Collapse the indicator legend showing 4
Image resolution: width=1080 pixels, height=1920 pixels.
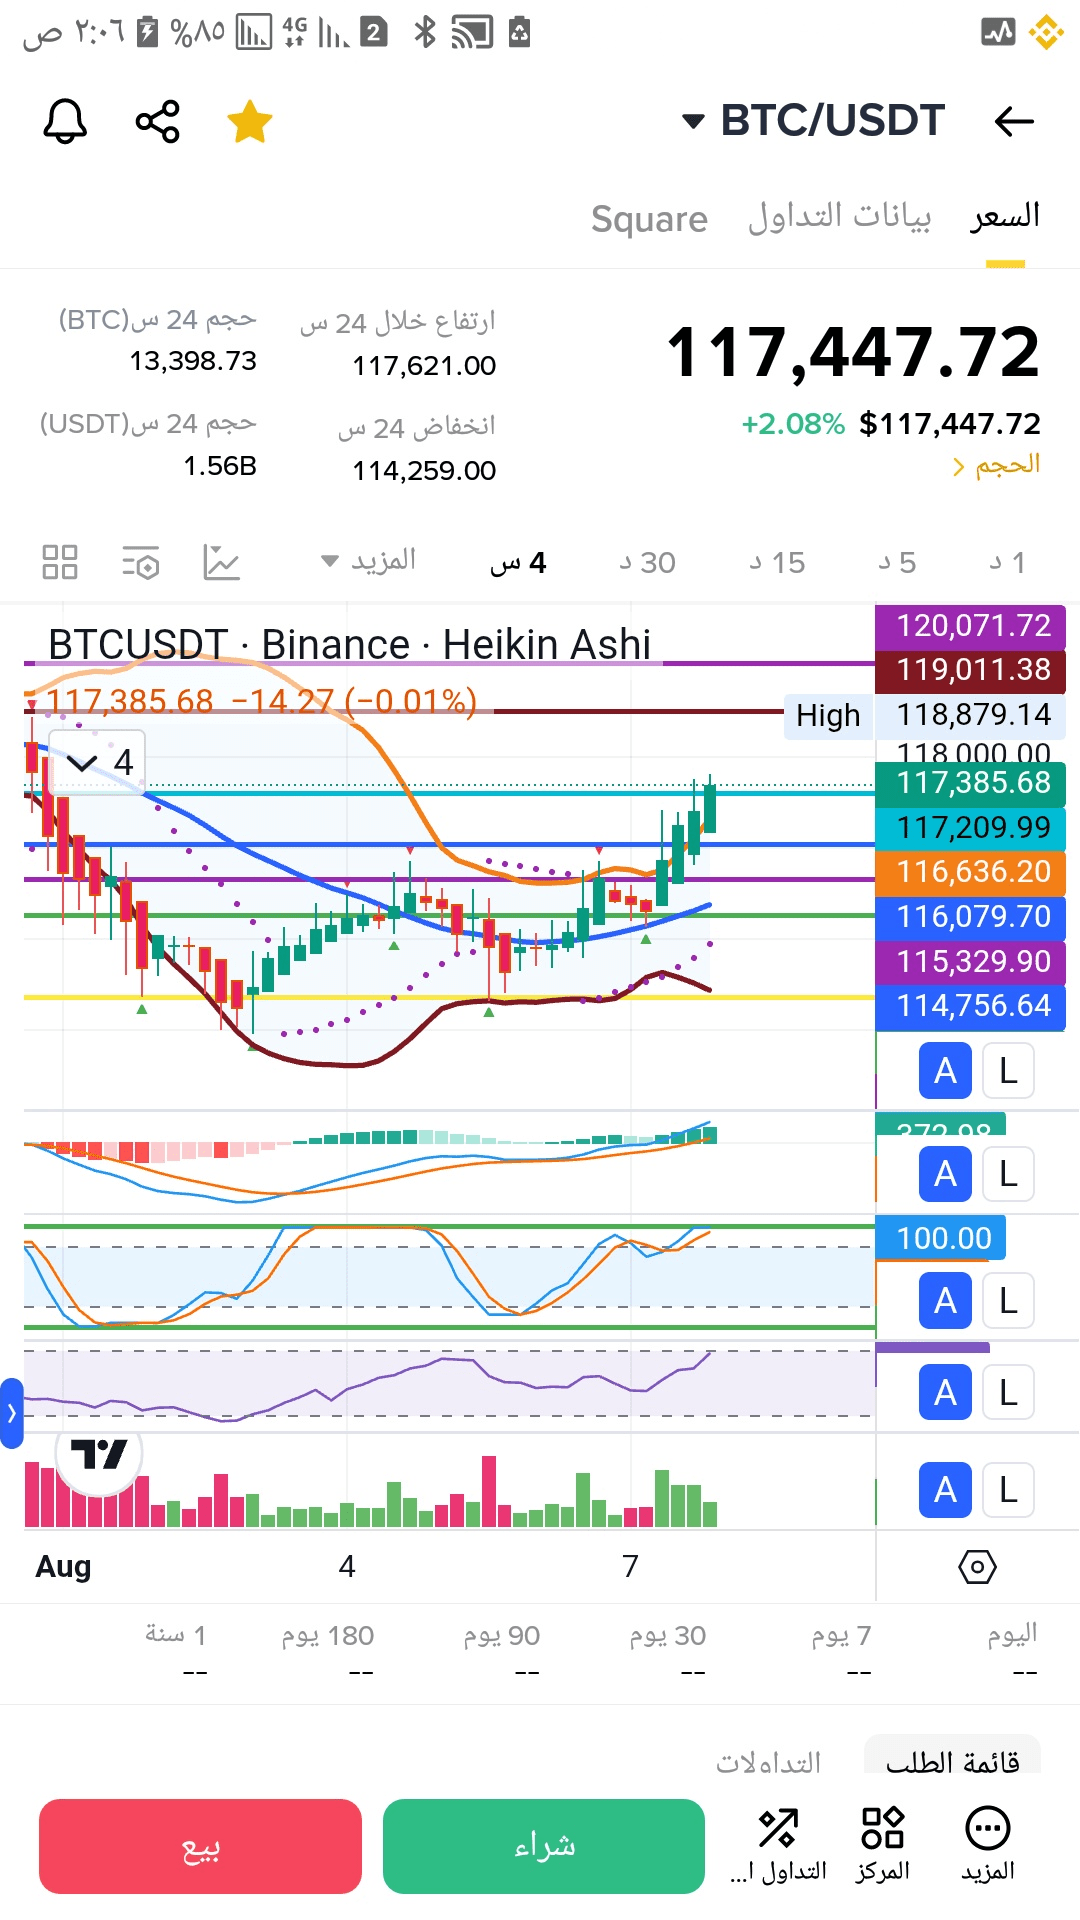click(98, 762)
